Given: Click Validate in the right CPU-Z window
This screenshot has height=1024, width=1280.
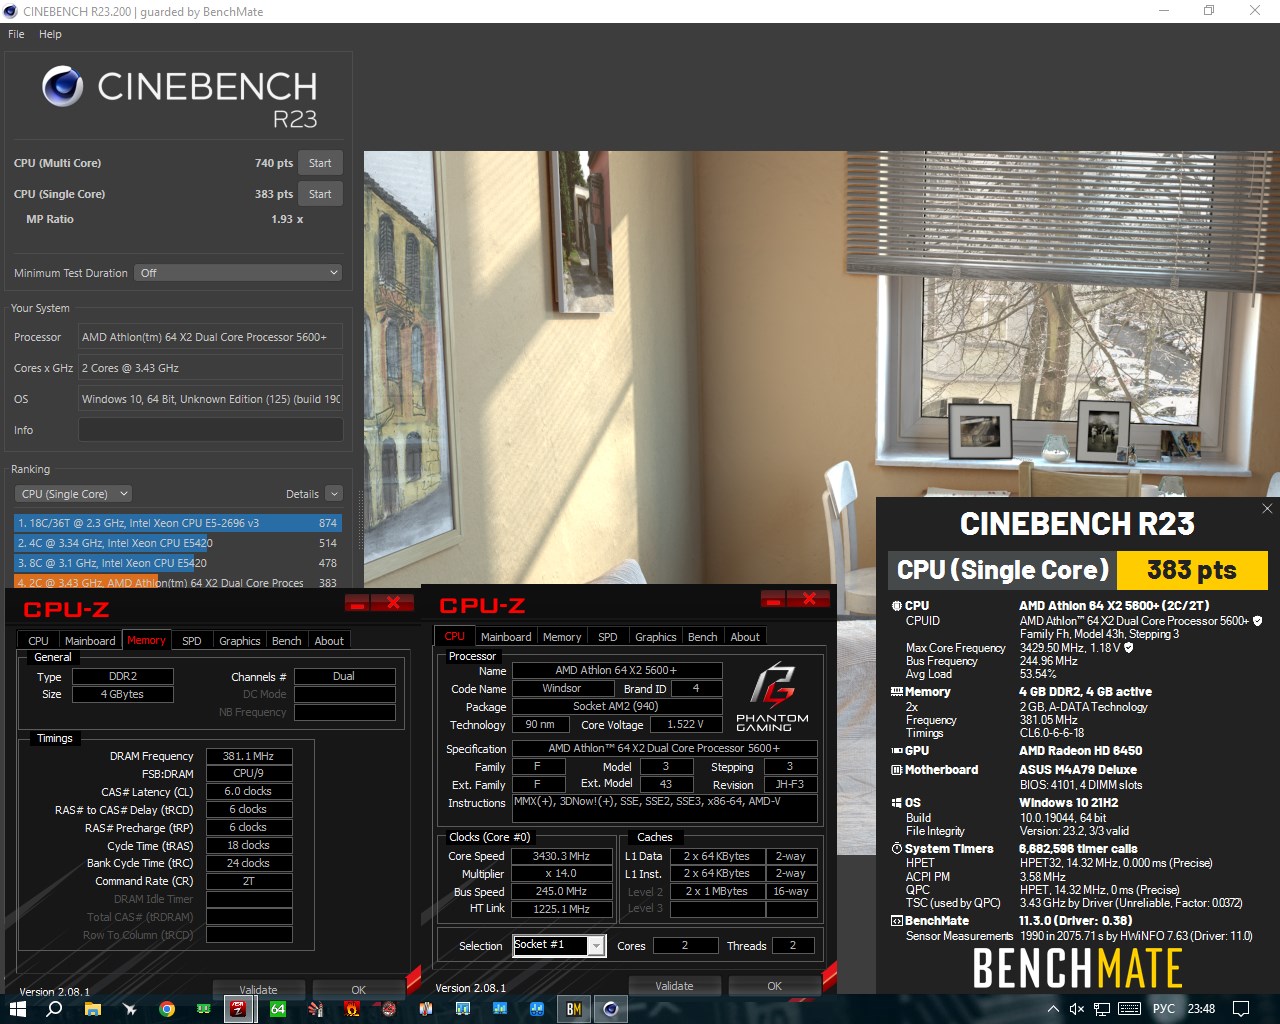Looking at the screenshot, I should (x=674, y=986).
